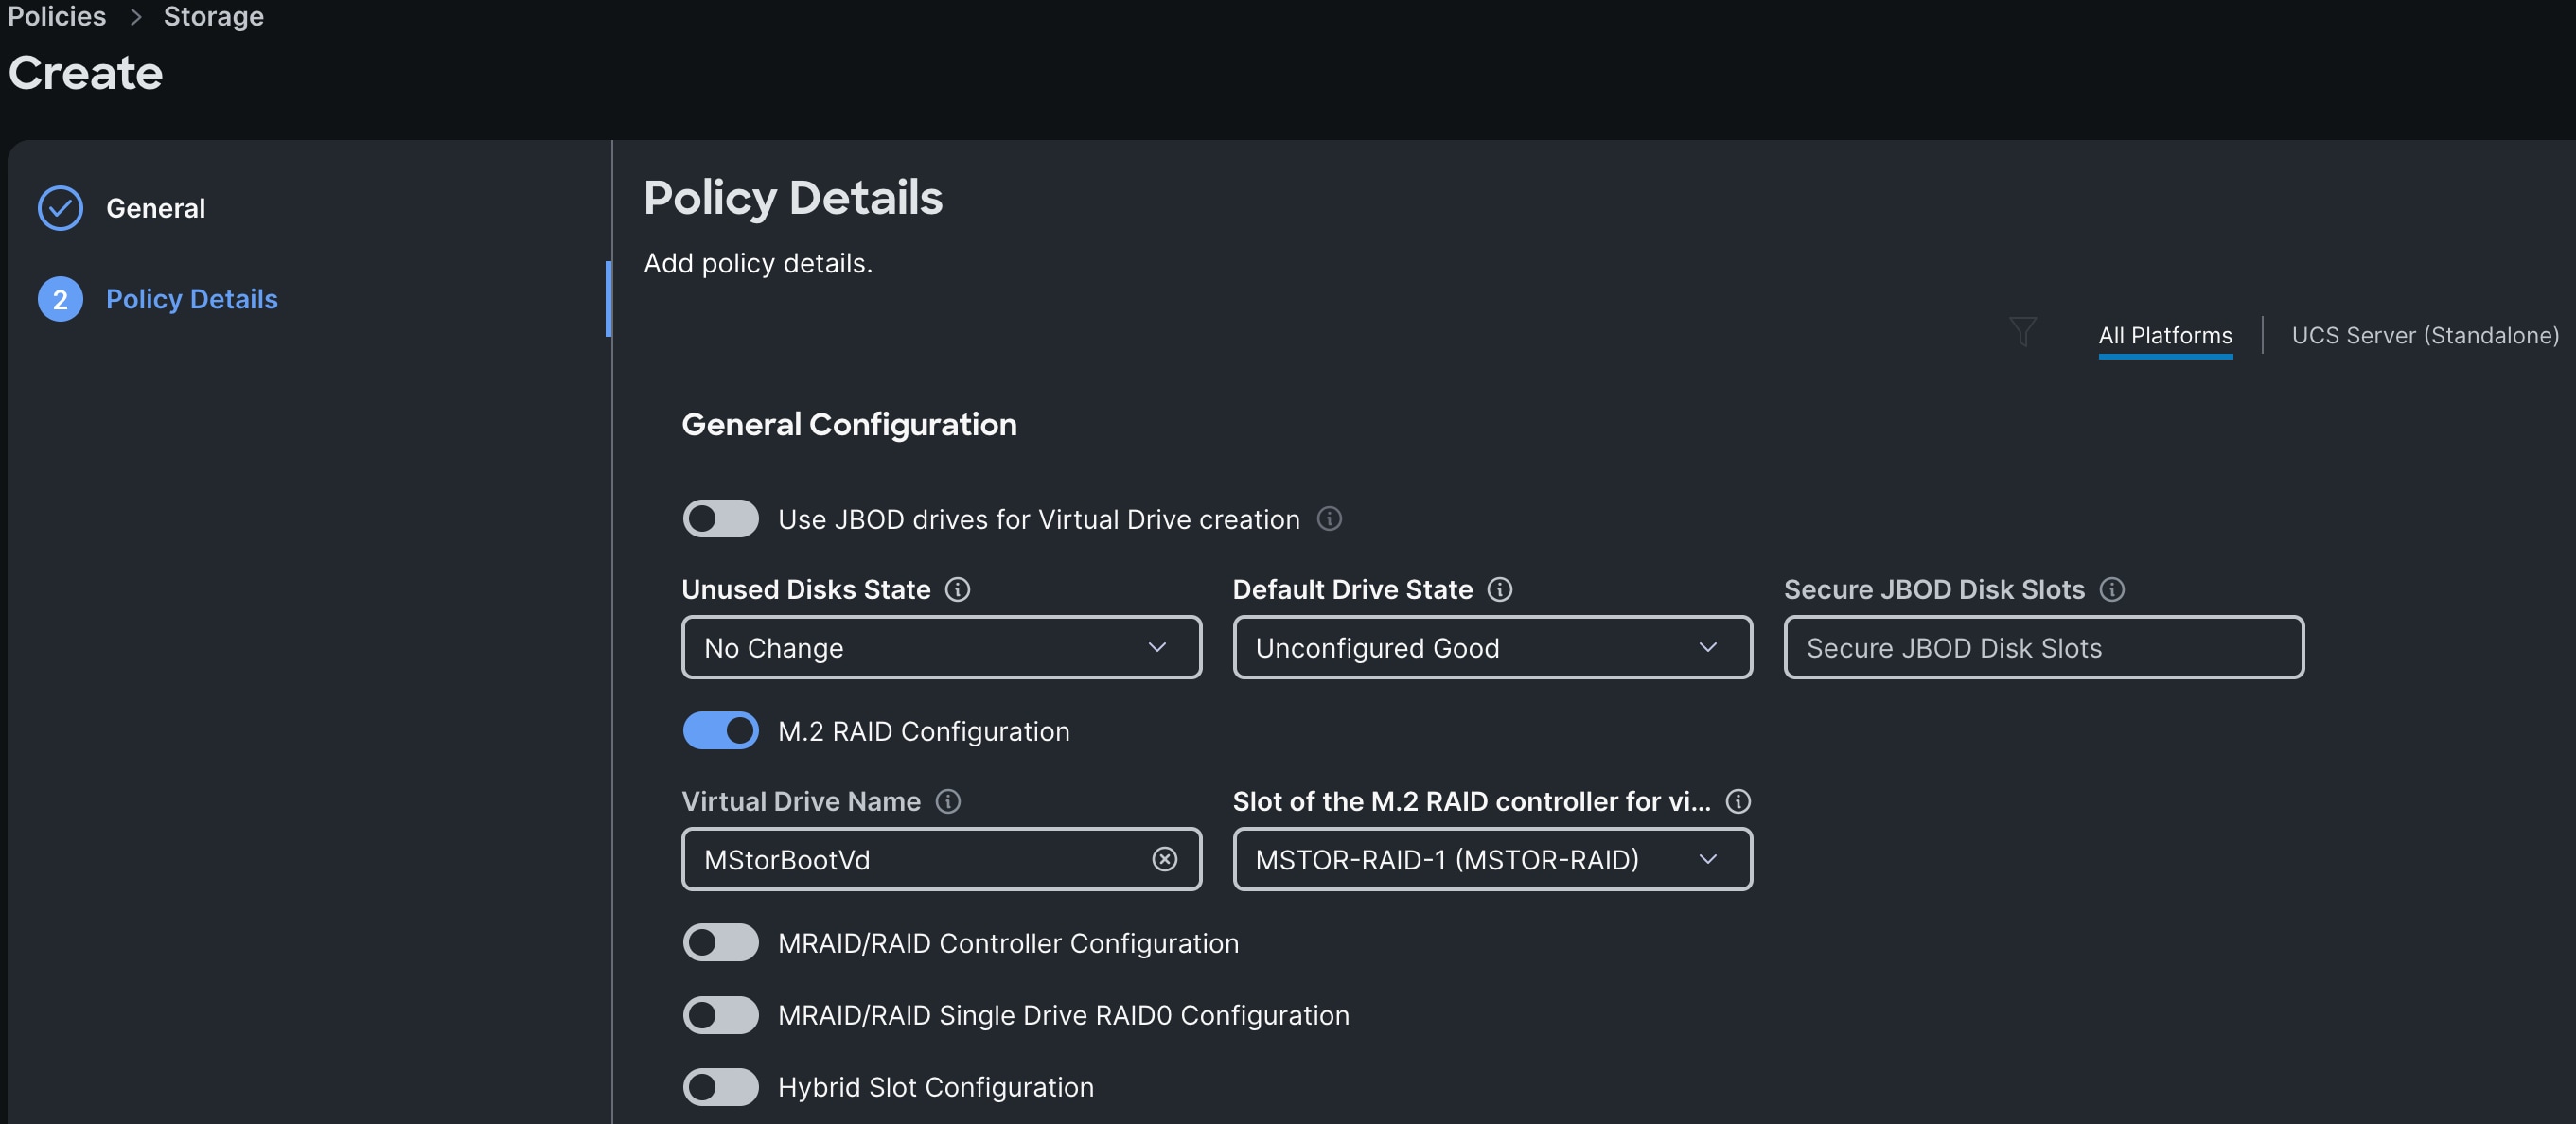Click the General step checkmark icon
This screenshot has height=1124, width=2576.
tap(60, 208)
